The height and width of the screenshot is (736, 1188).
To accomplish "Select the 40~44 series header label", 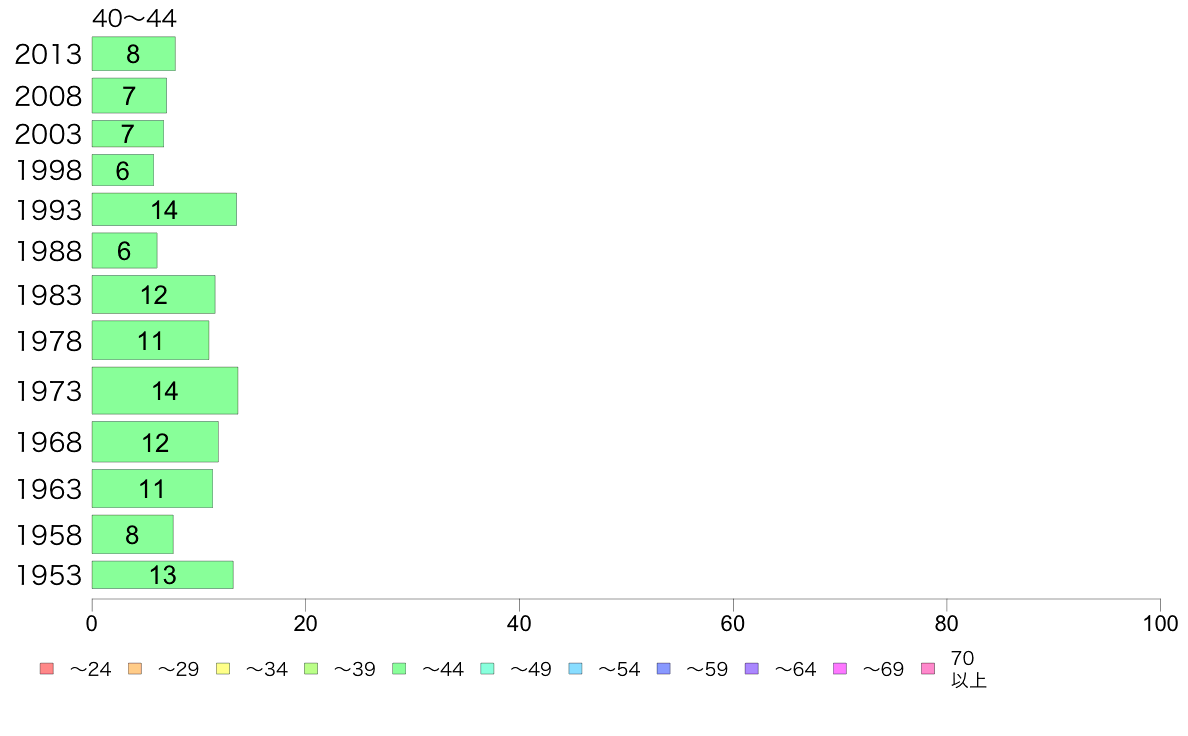I will click(134, 18).
